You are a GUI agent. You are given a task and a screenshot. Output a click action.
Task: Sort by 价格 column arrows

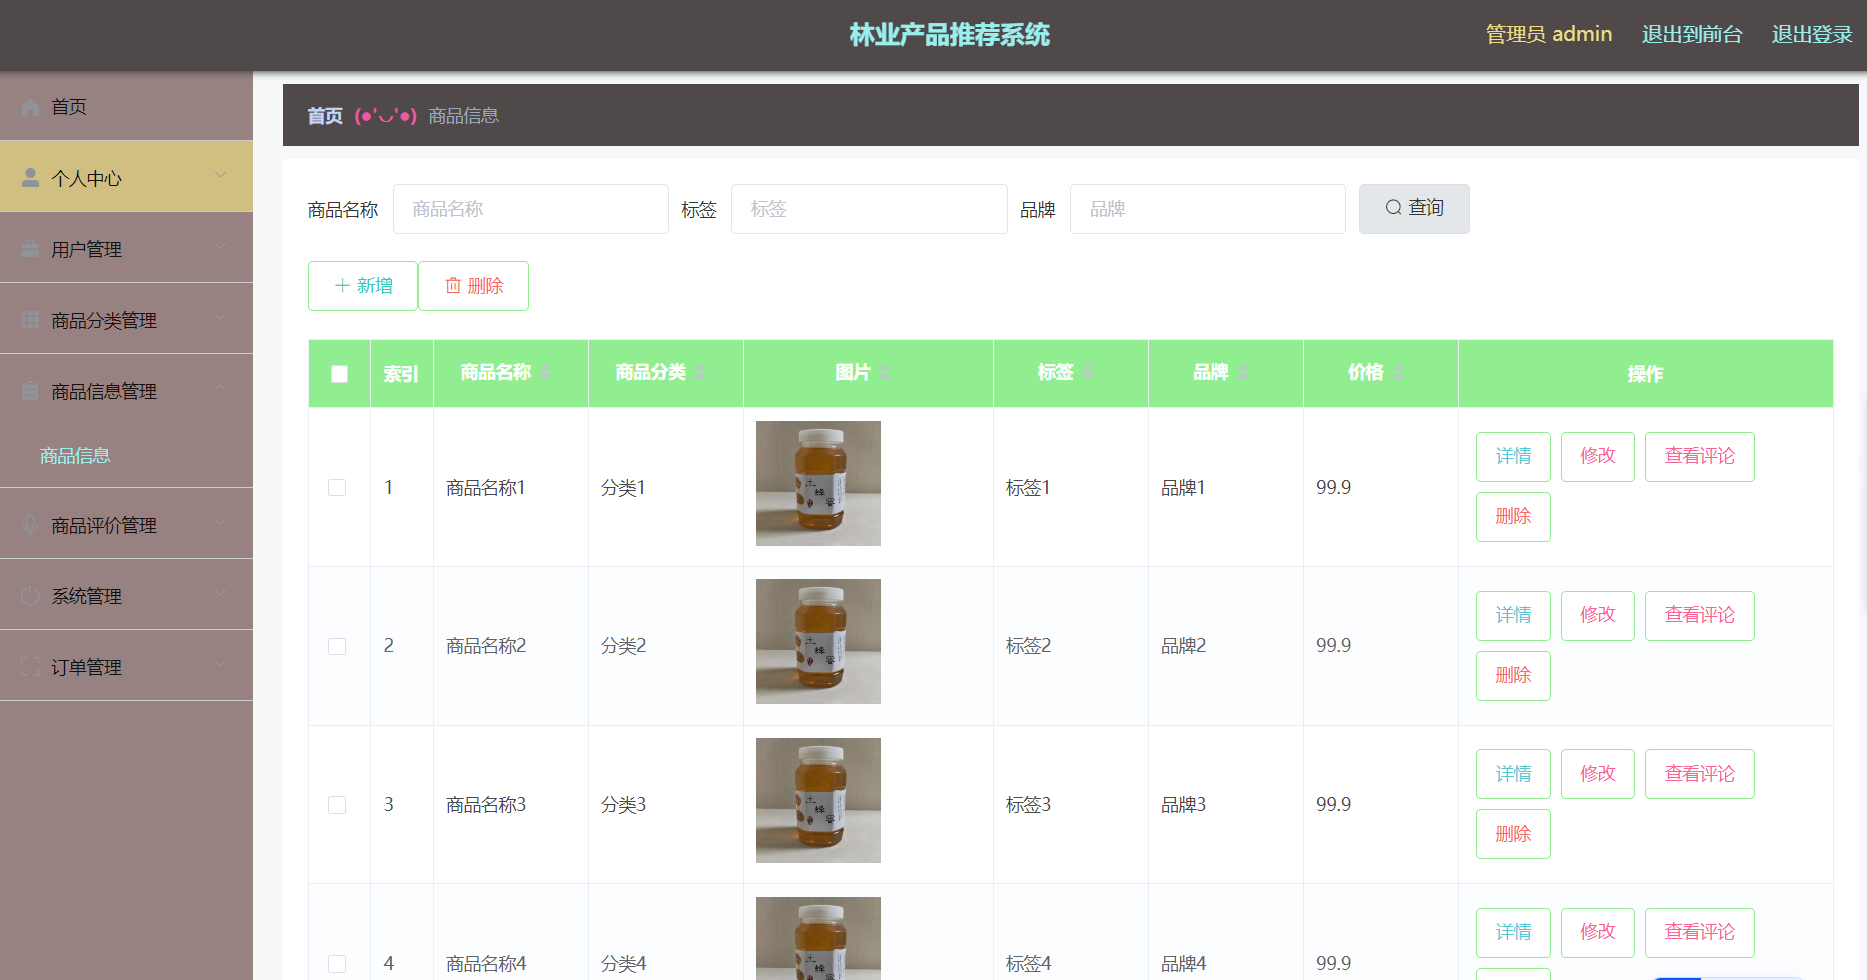coord(1398,372)
